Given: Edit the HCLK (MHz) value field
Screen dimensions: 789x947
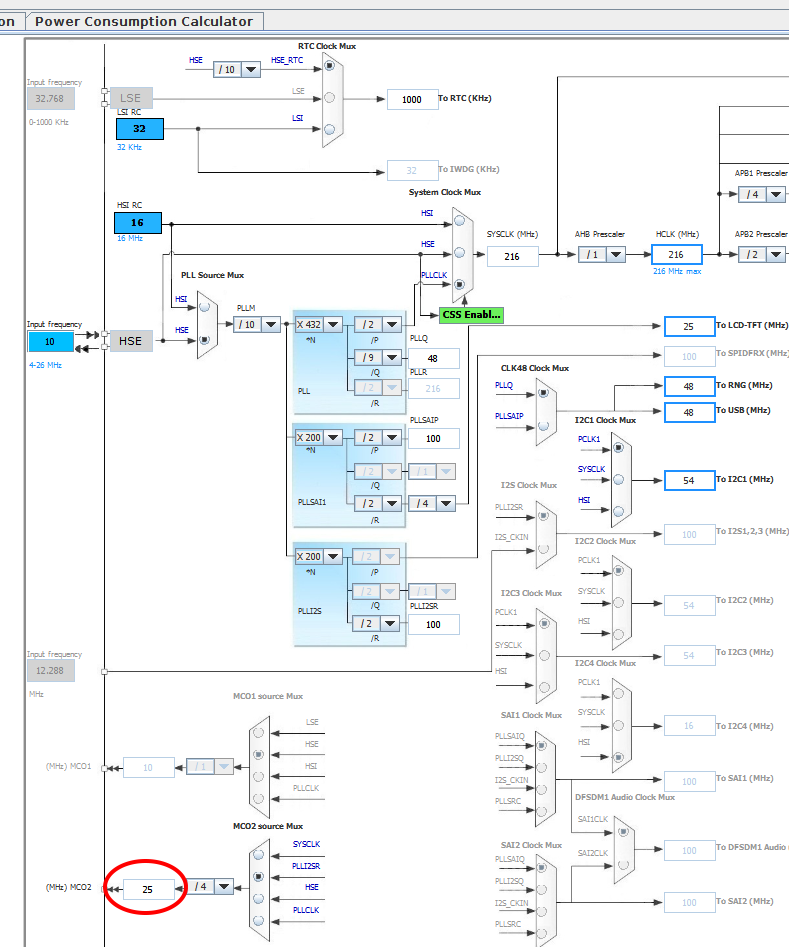Looking at the screenshot, I should [x=677, y=255].
